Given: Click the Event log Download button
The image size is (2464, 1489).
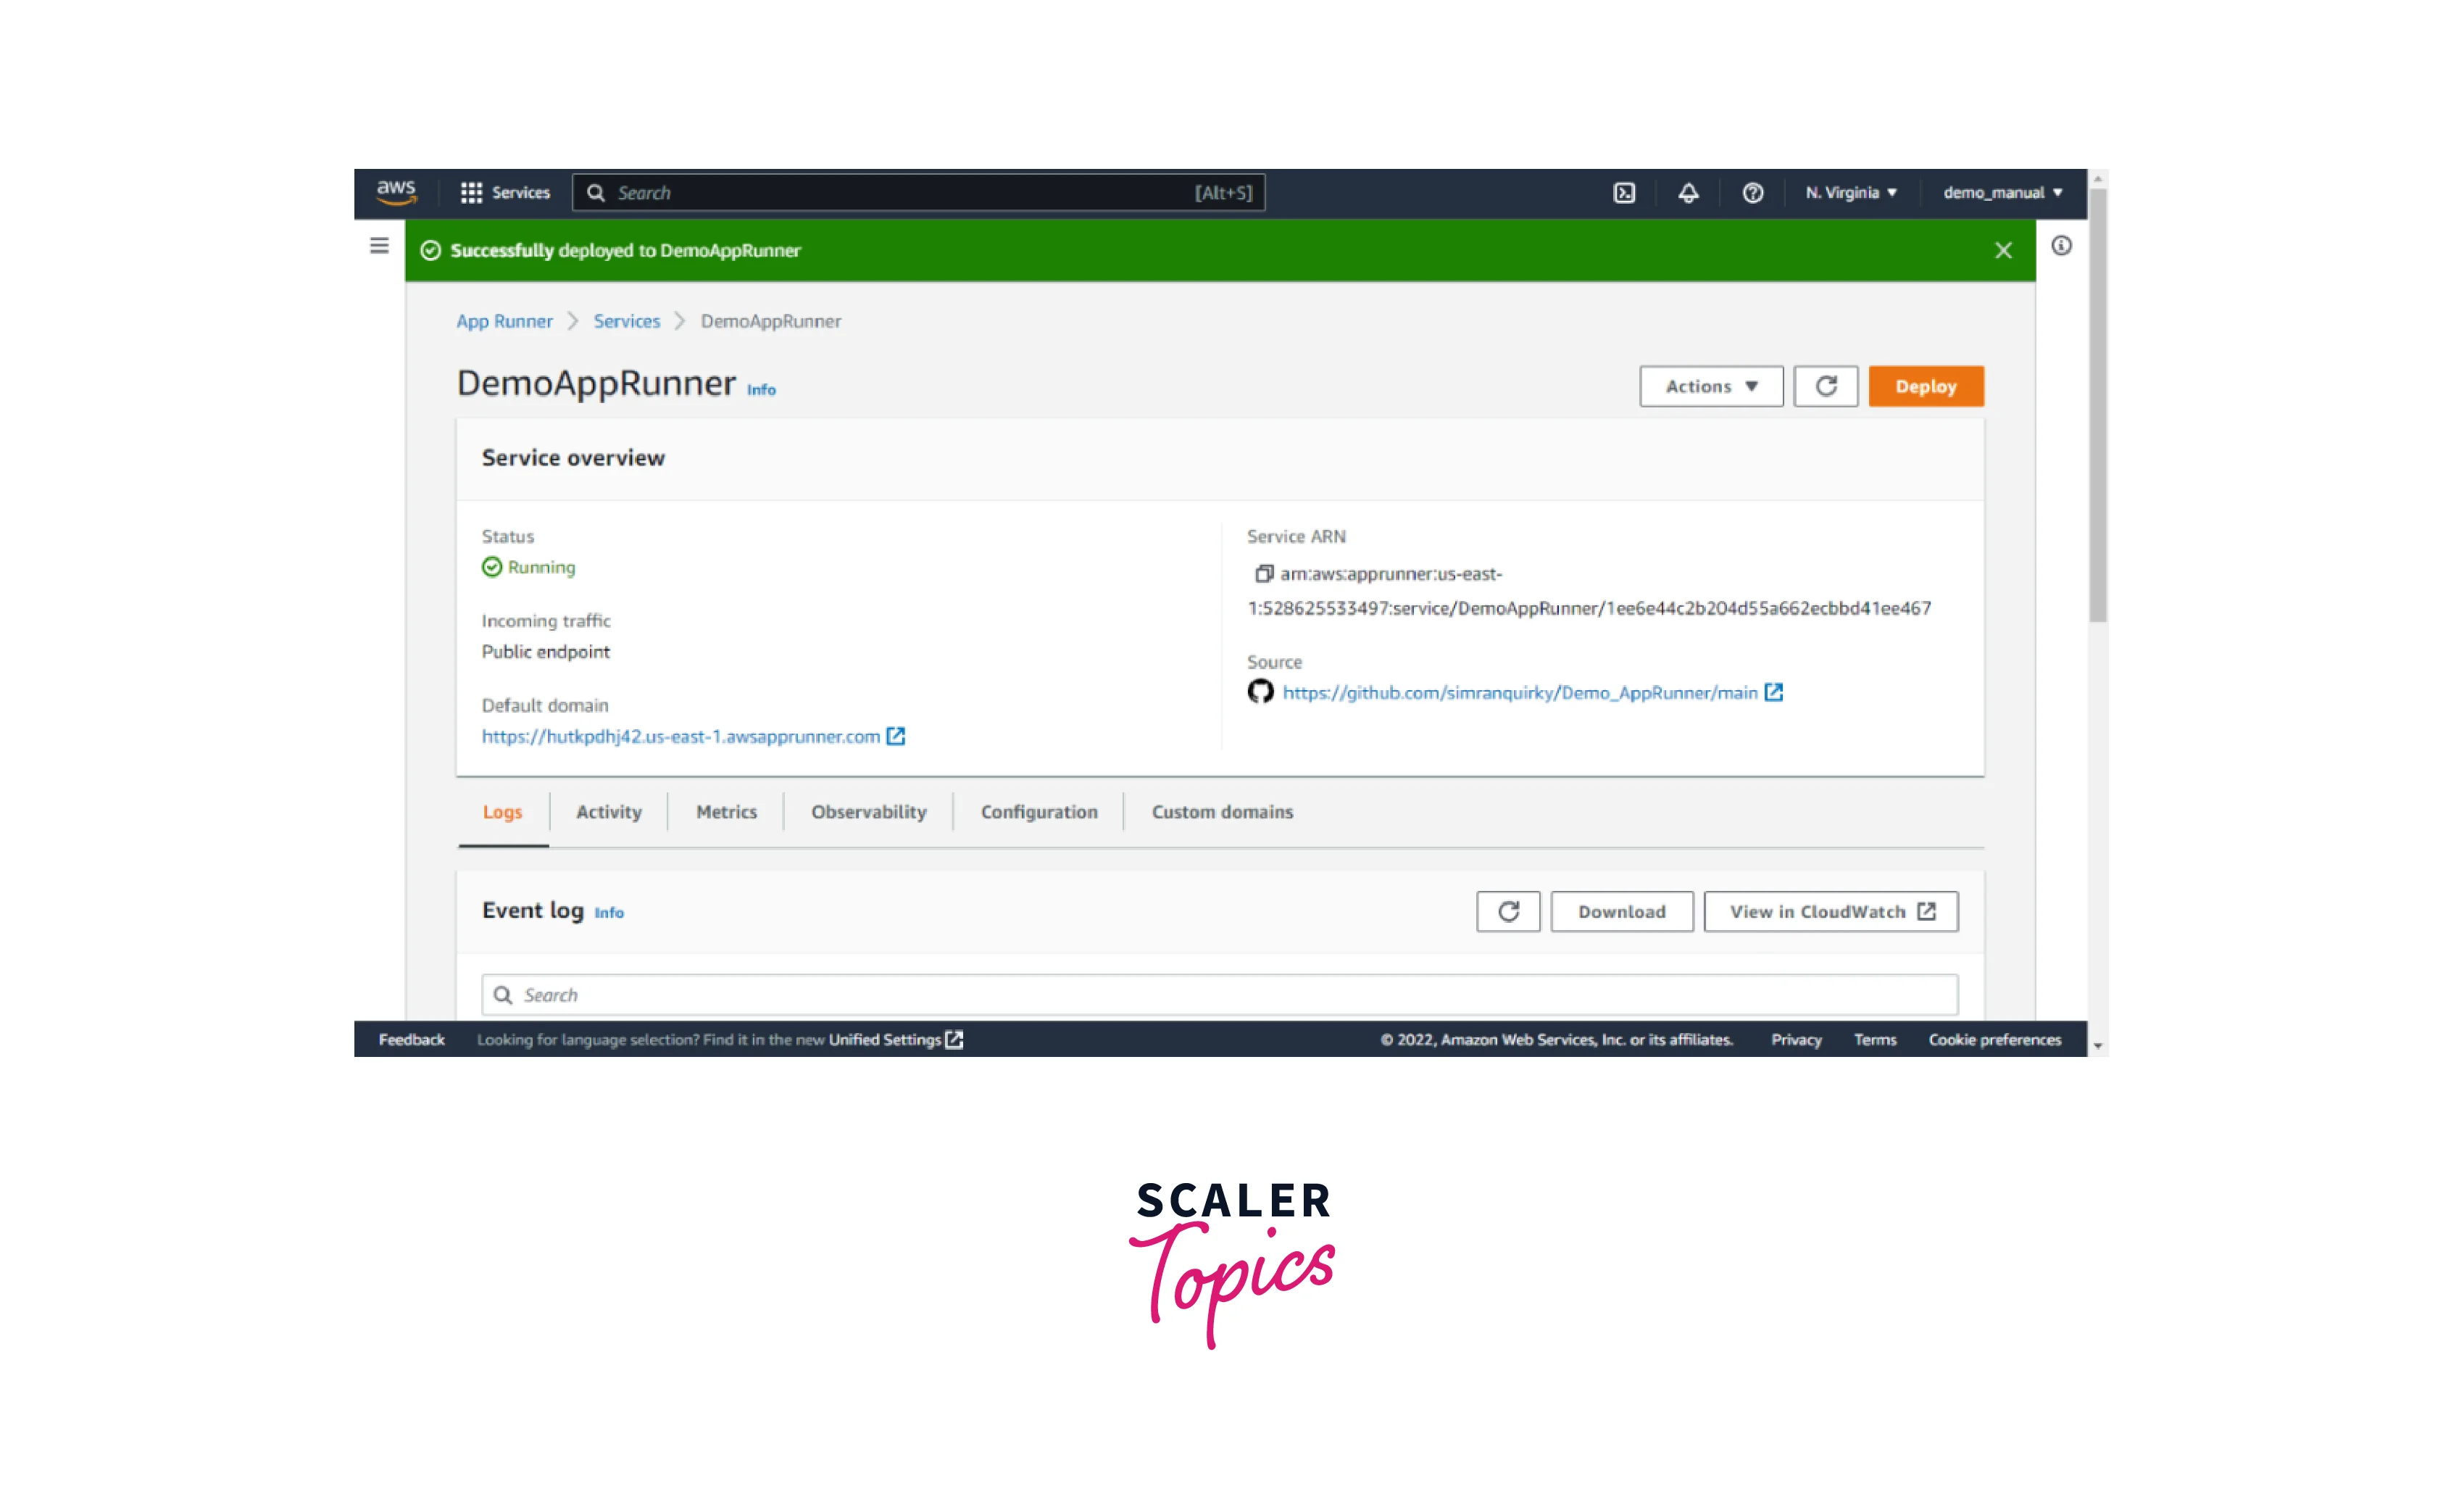Looking at the screenshot, I should pyautogui.click(x=1621, y=912).
